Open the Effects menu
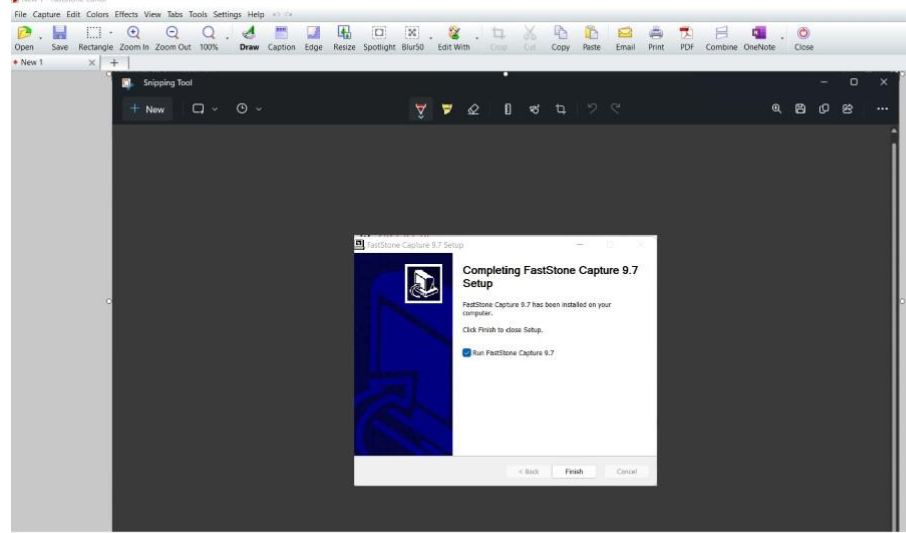 126,15
